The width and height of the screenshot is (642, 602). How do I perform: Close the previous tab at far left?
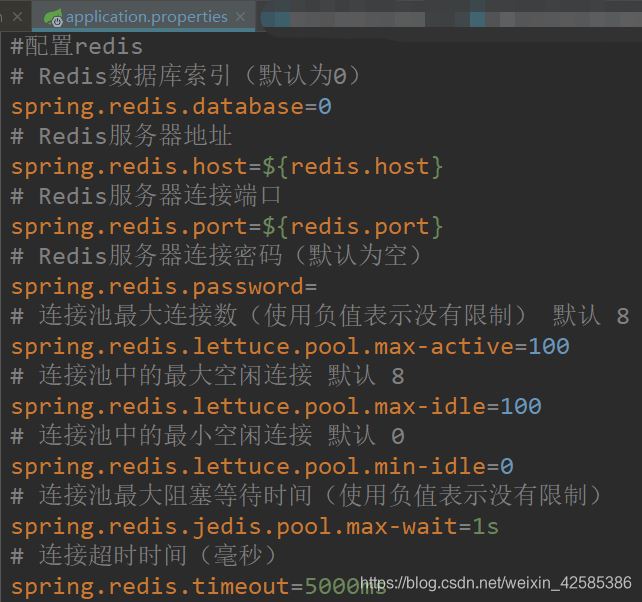pyautogui.click(x=16, y=17)
